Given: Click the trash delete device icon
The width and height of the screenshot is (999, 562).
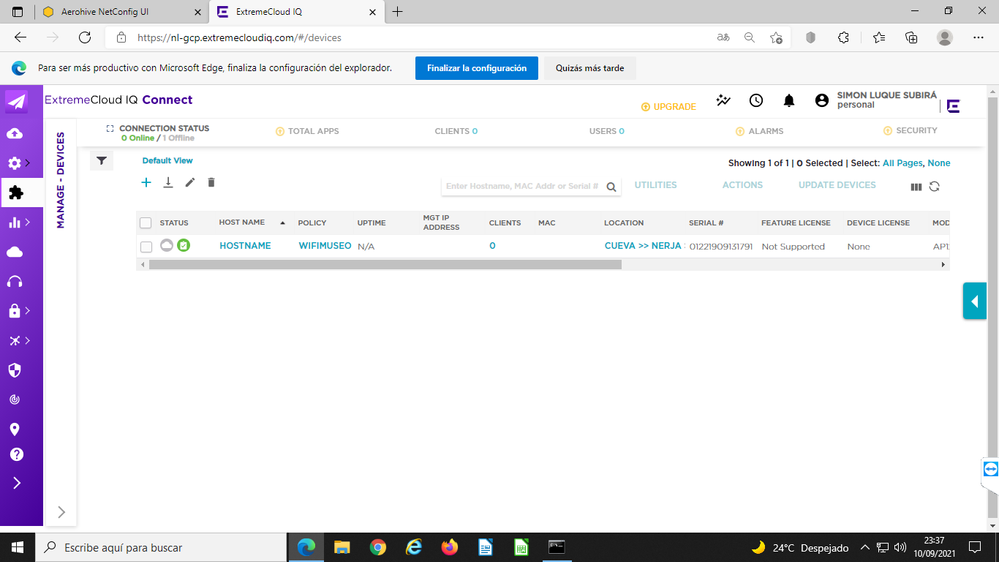Looking at the screenshot, I should (x=212, y=183).
